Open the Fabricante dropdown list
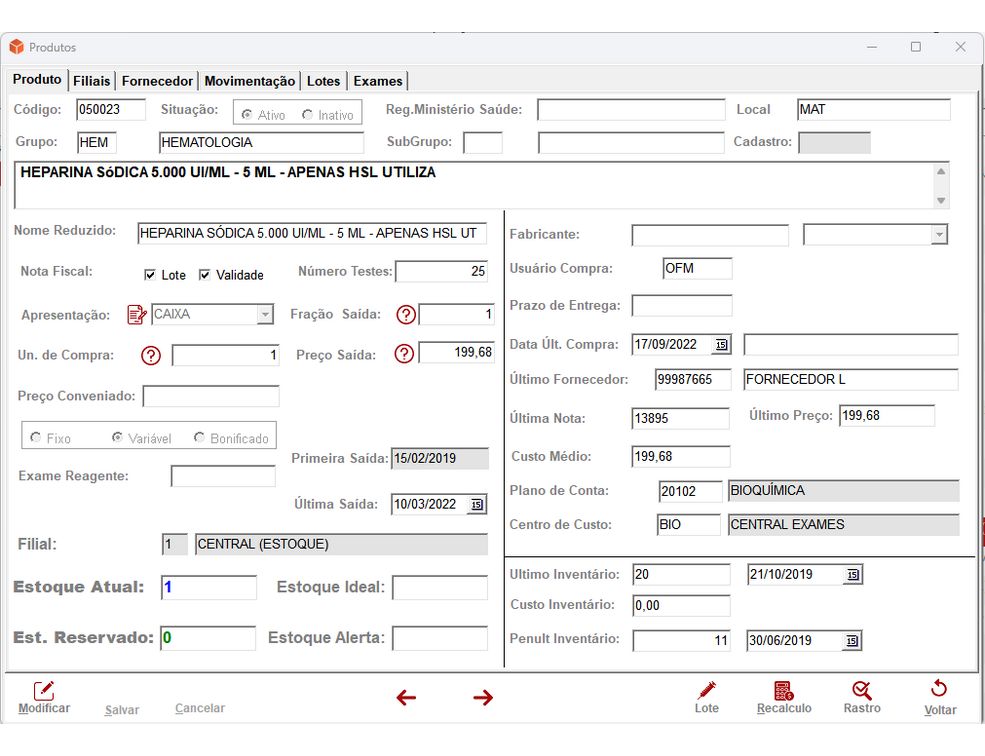This screenshot has width=985, height=756. (x=938, y=235)
